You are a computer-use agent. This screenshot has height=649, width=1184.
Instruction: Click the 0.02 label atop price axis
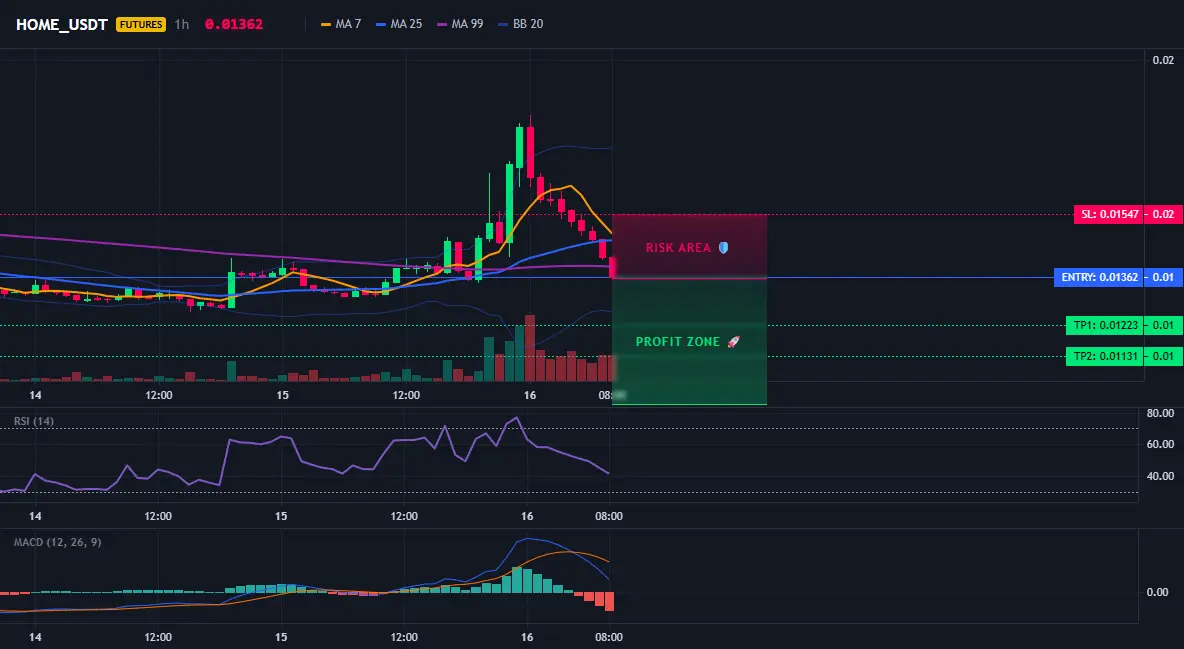[1164, 60]
